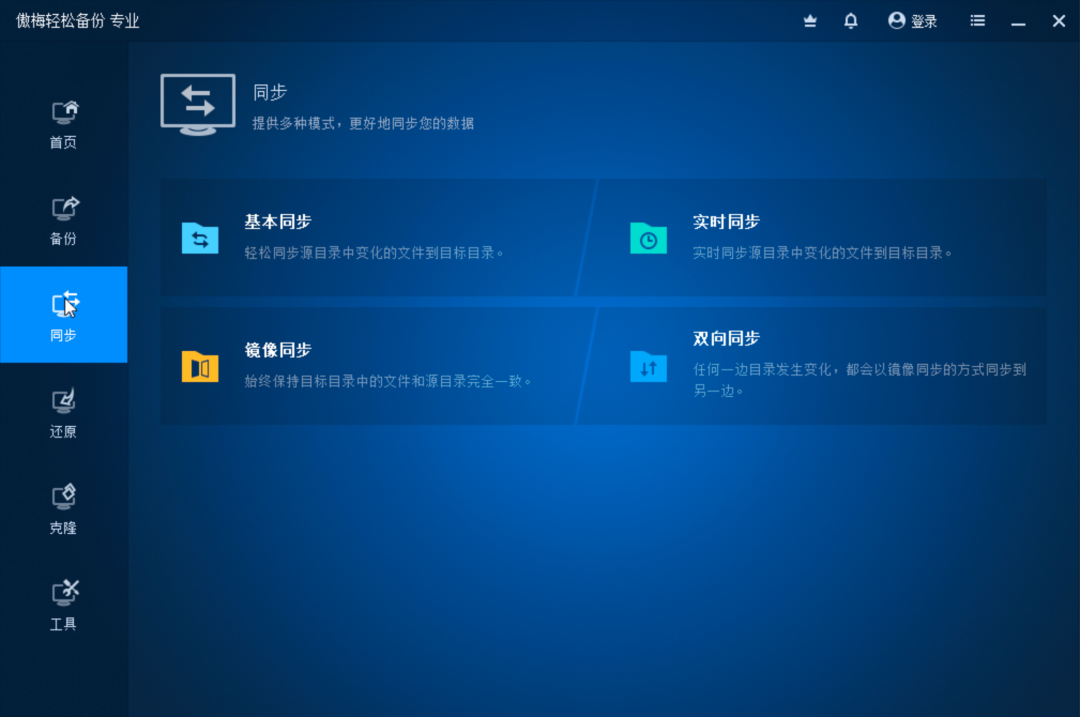Click the 同步 page heading text
1080x717 pixels.
pos(269,92)
